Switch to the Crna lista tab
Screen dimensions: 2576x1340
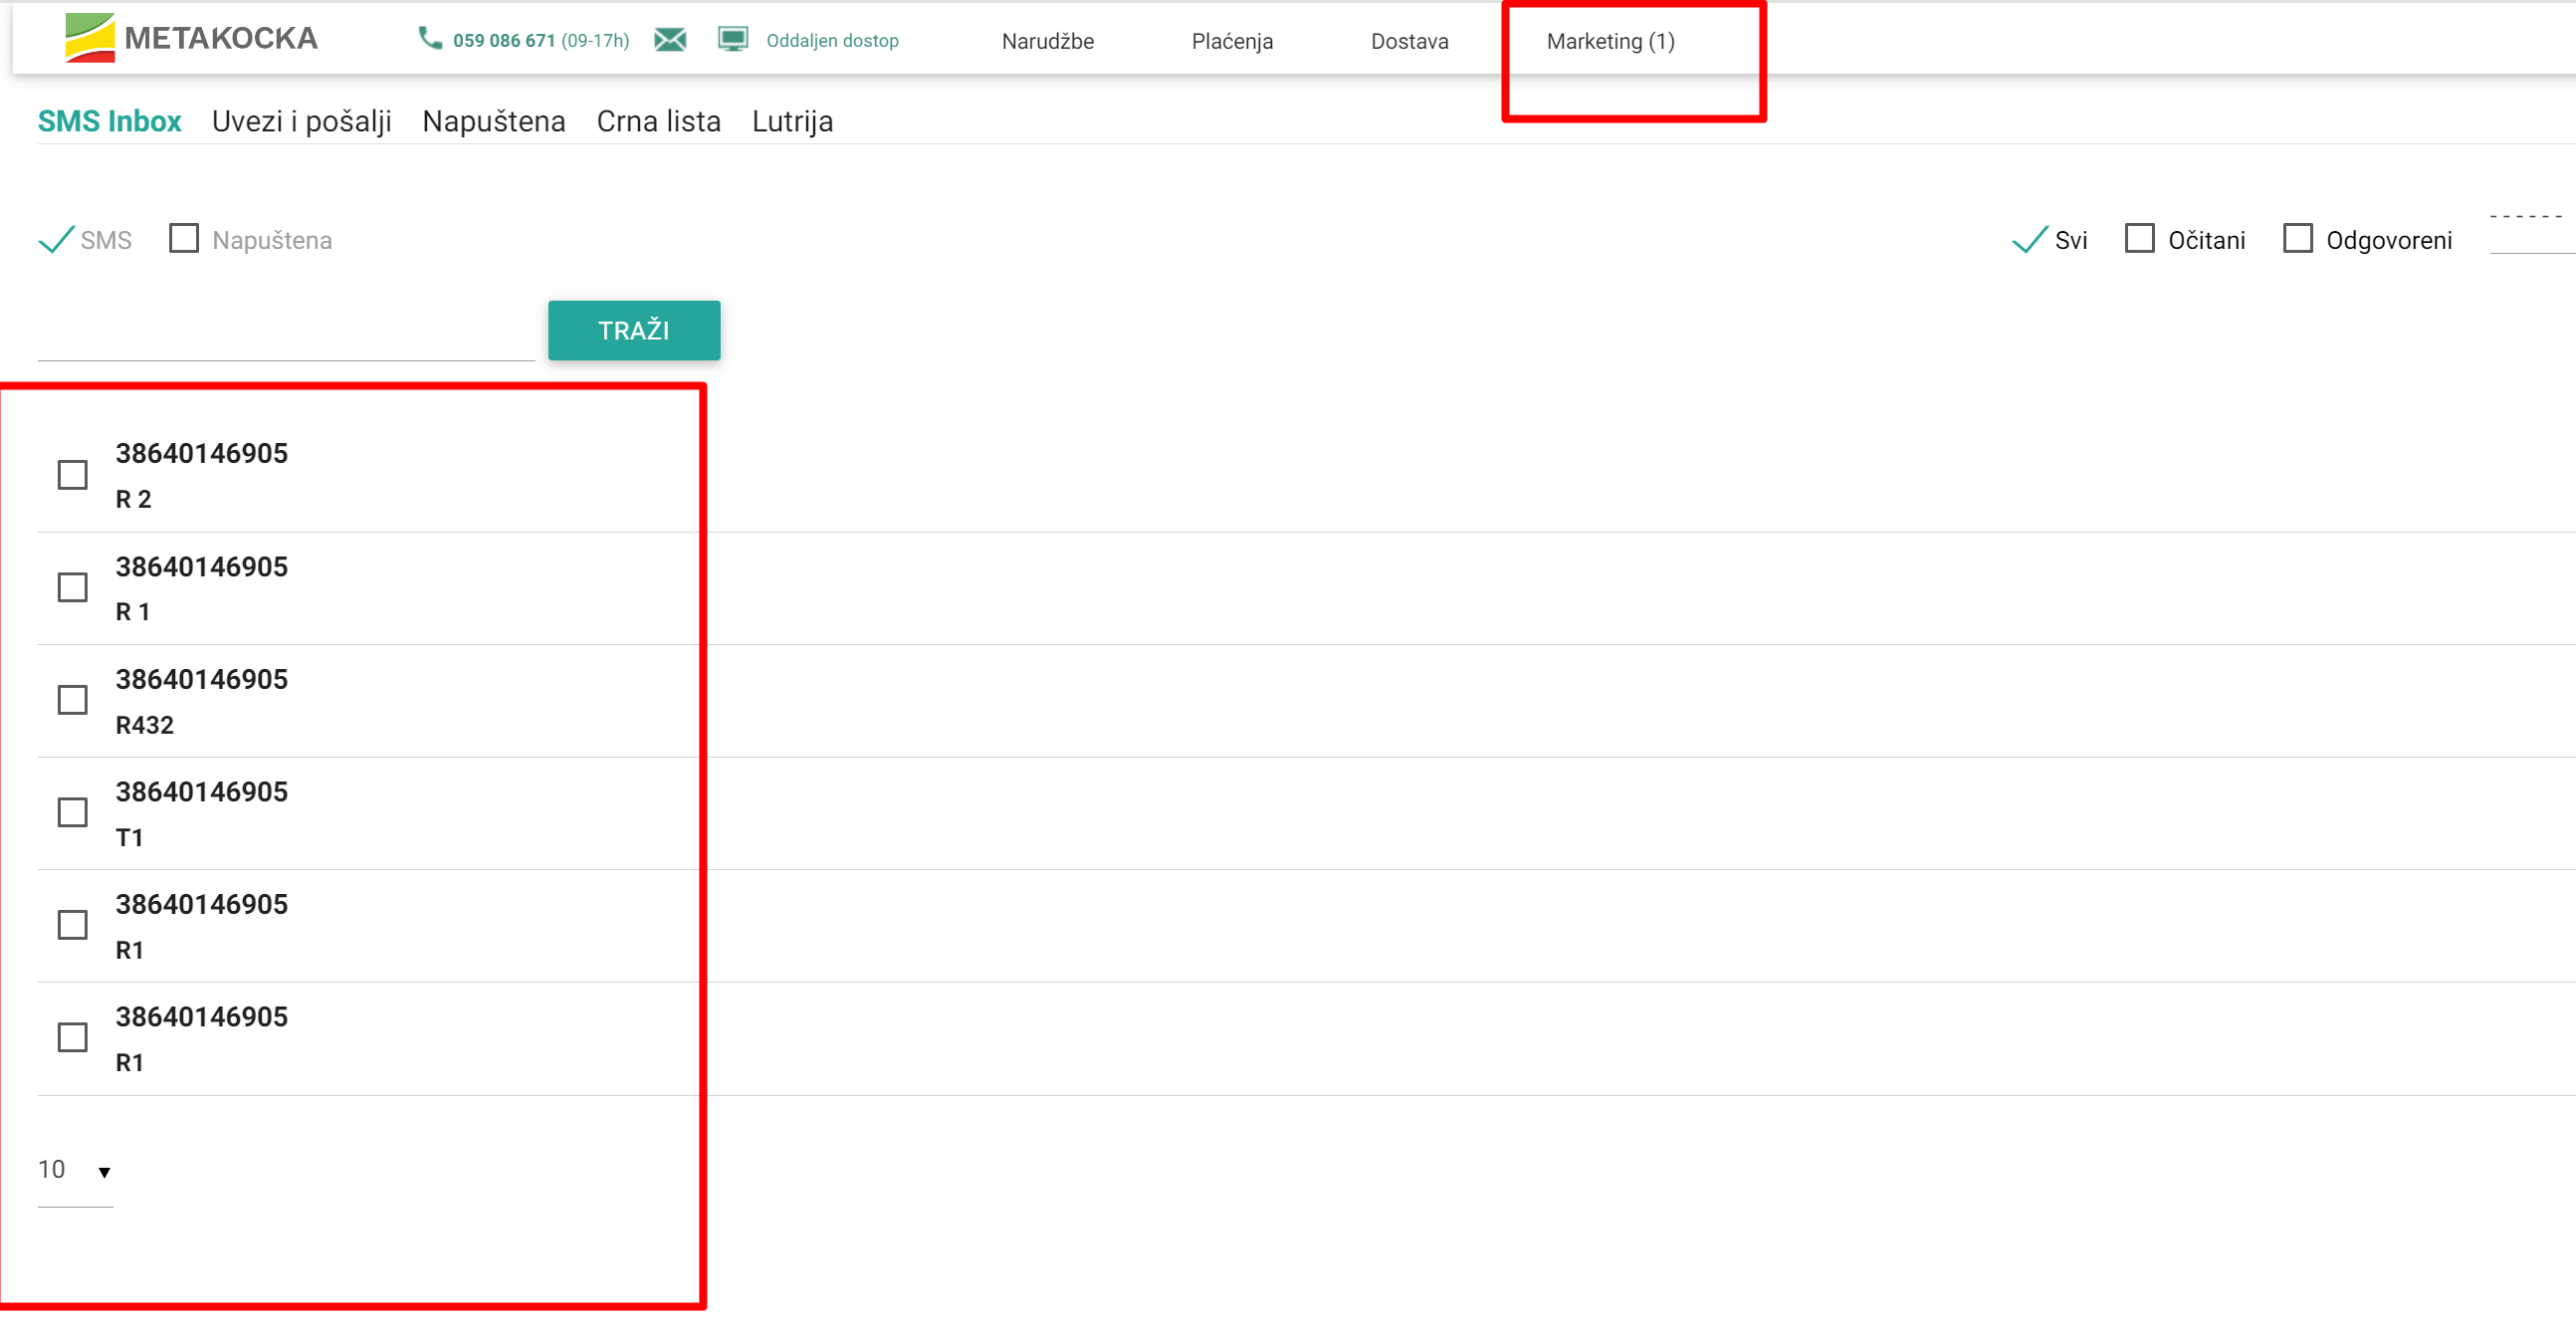pos(658,121)
